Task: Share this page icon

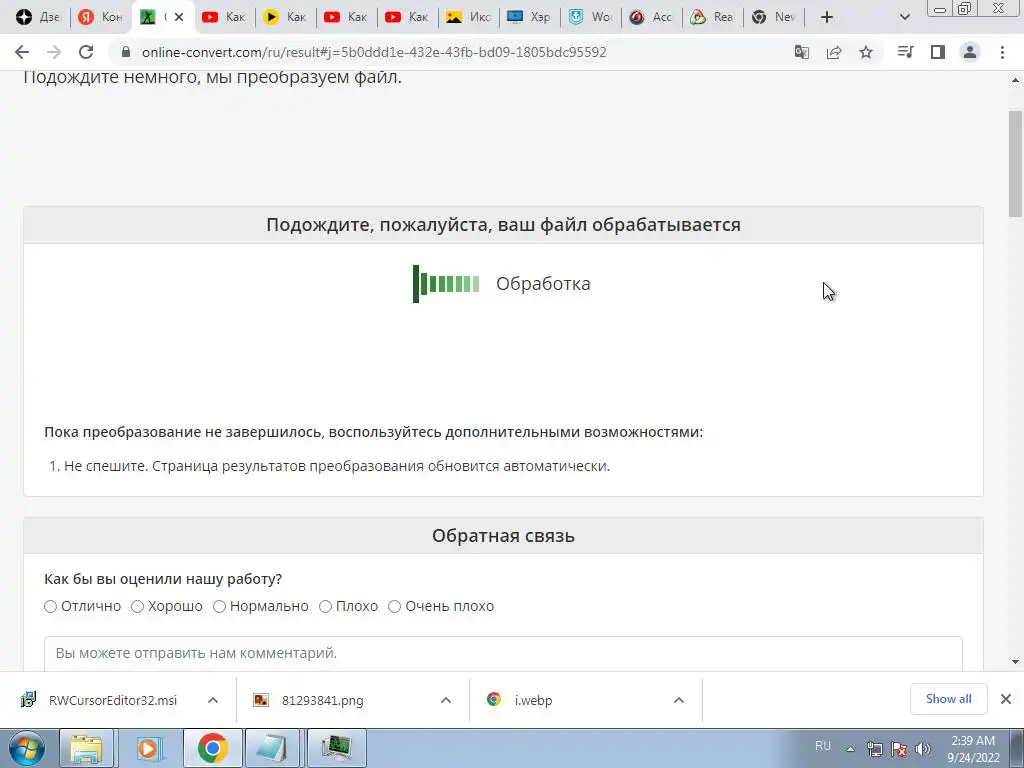Action: tap(834, 52)
